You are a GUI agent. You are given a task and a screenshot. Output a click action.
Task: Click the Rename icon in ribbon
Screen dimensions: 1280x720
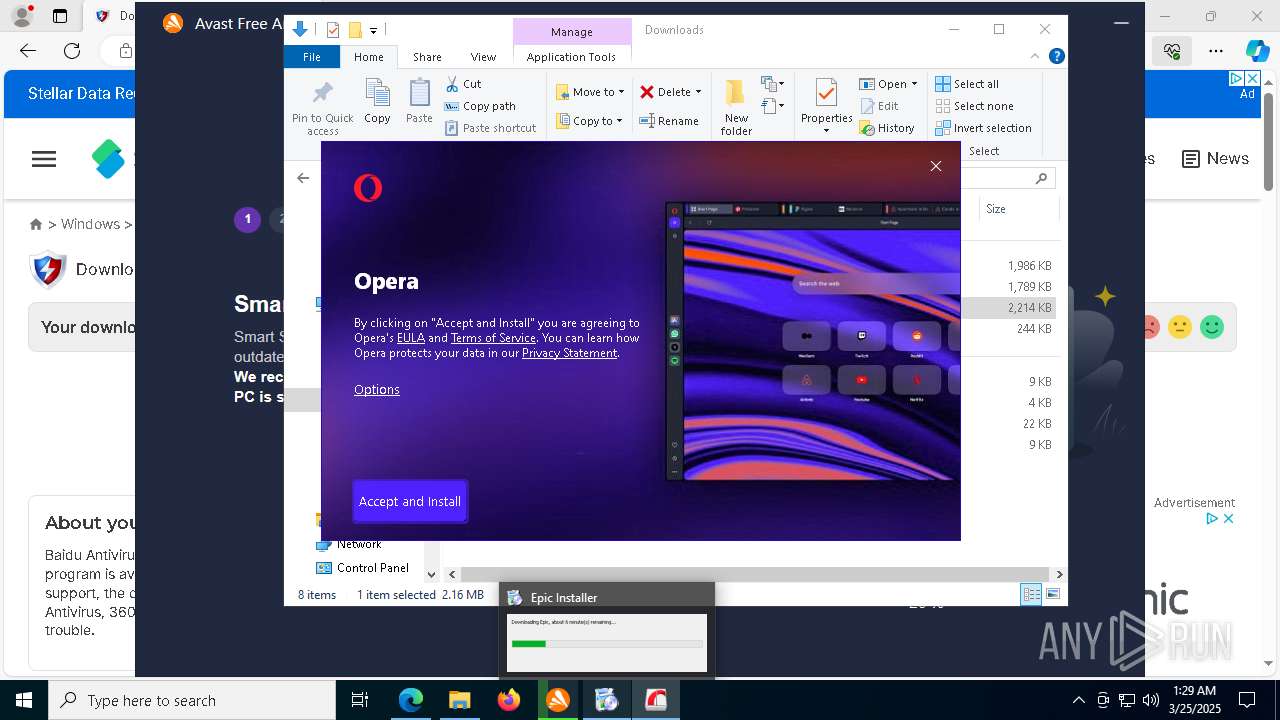[x=647, y=121]
